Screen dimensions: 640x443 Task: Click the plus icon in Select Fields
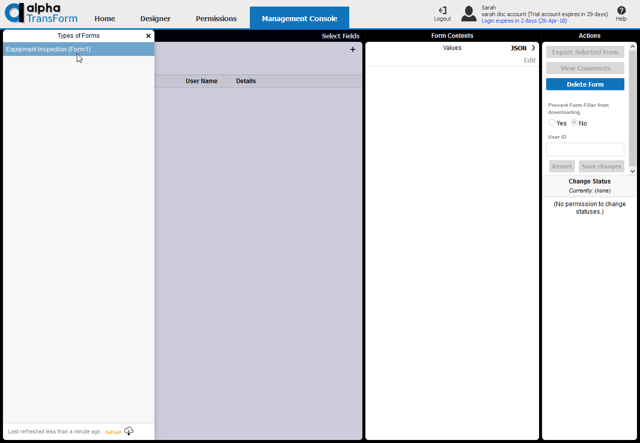[352, 49]
